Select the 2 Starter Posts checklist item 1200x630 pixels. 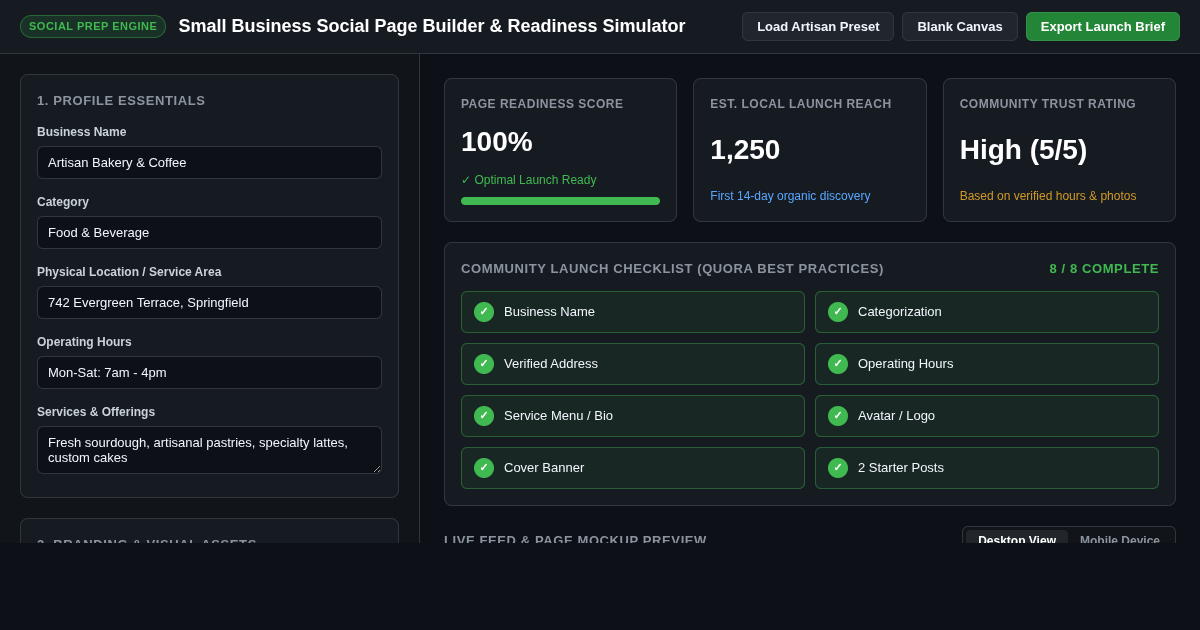pos(987,468)
